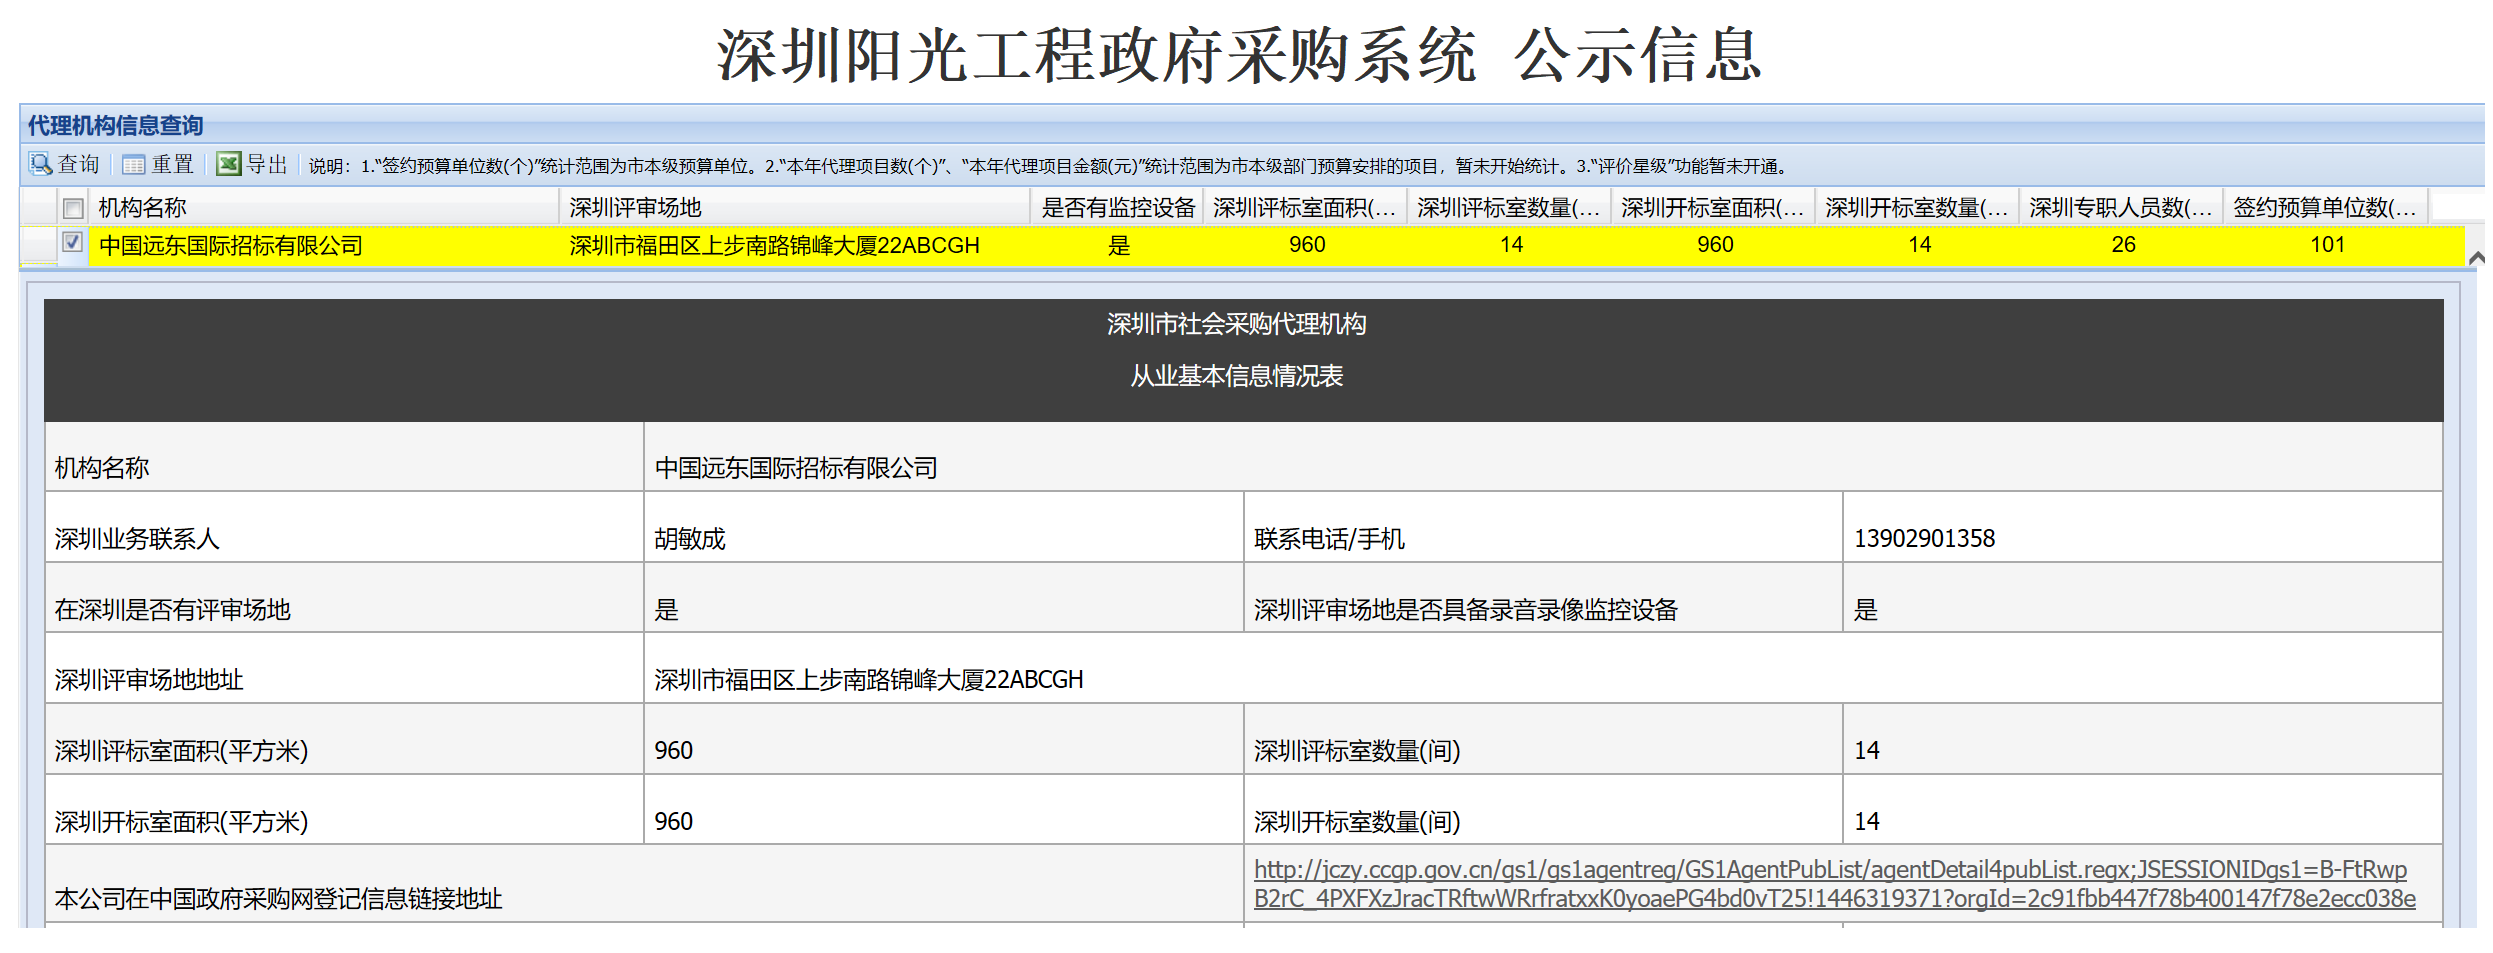Click address value in detail table
This screenshot has height=953, width=2493.
869,680
